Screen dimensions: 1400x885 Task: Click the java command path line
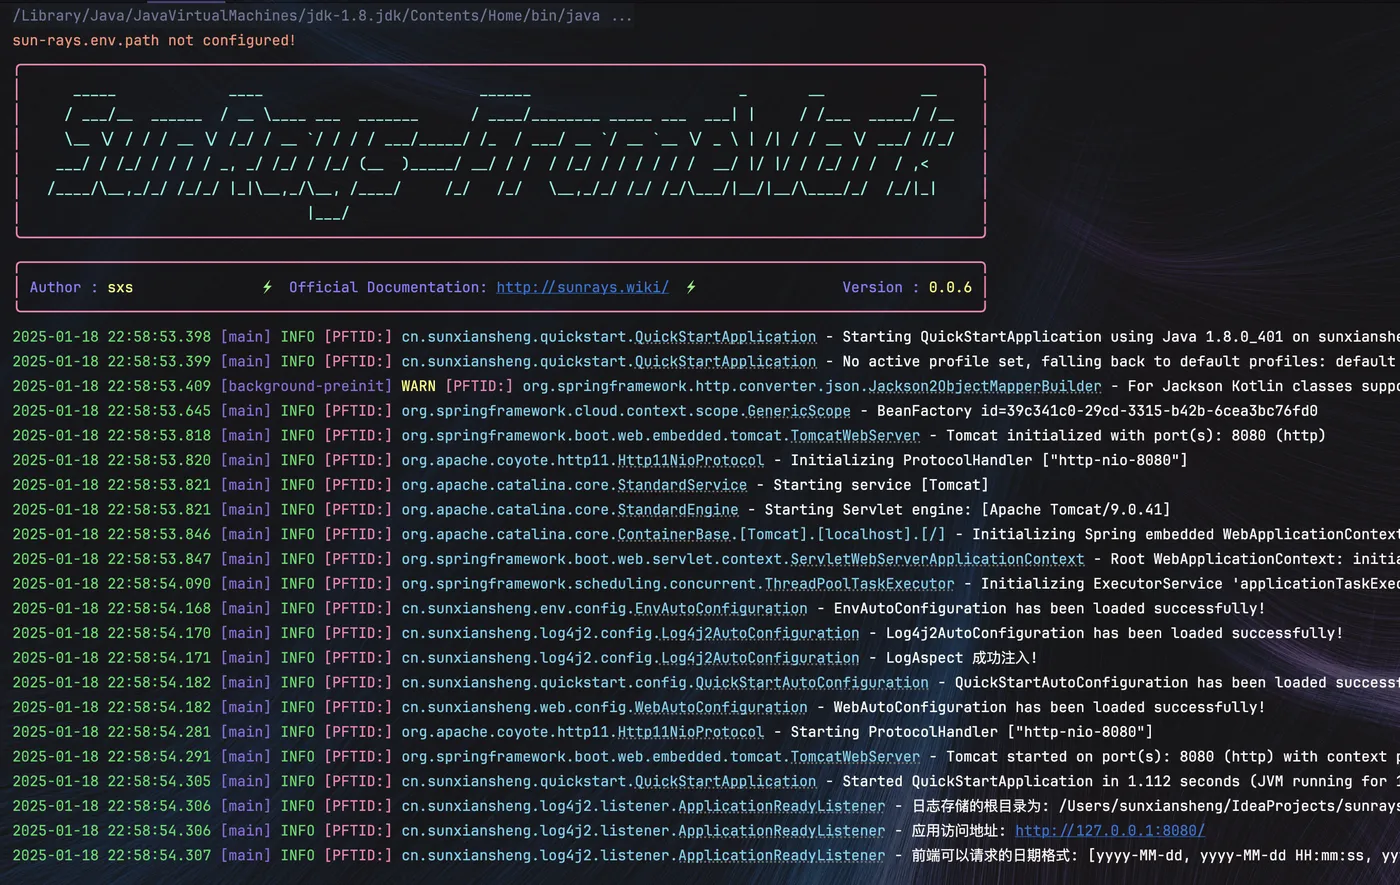(322, 16)
